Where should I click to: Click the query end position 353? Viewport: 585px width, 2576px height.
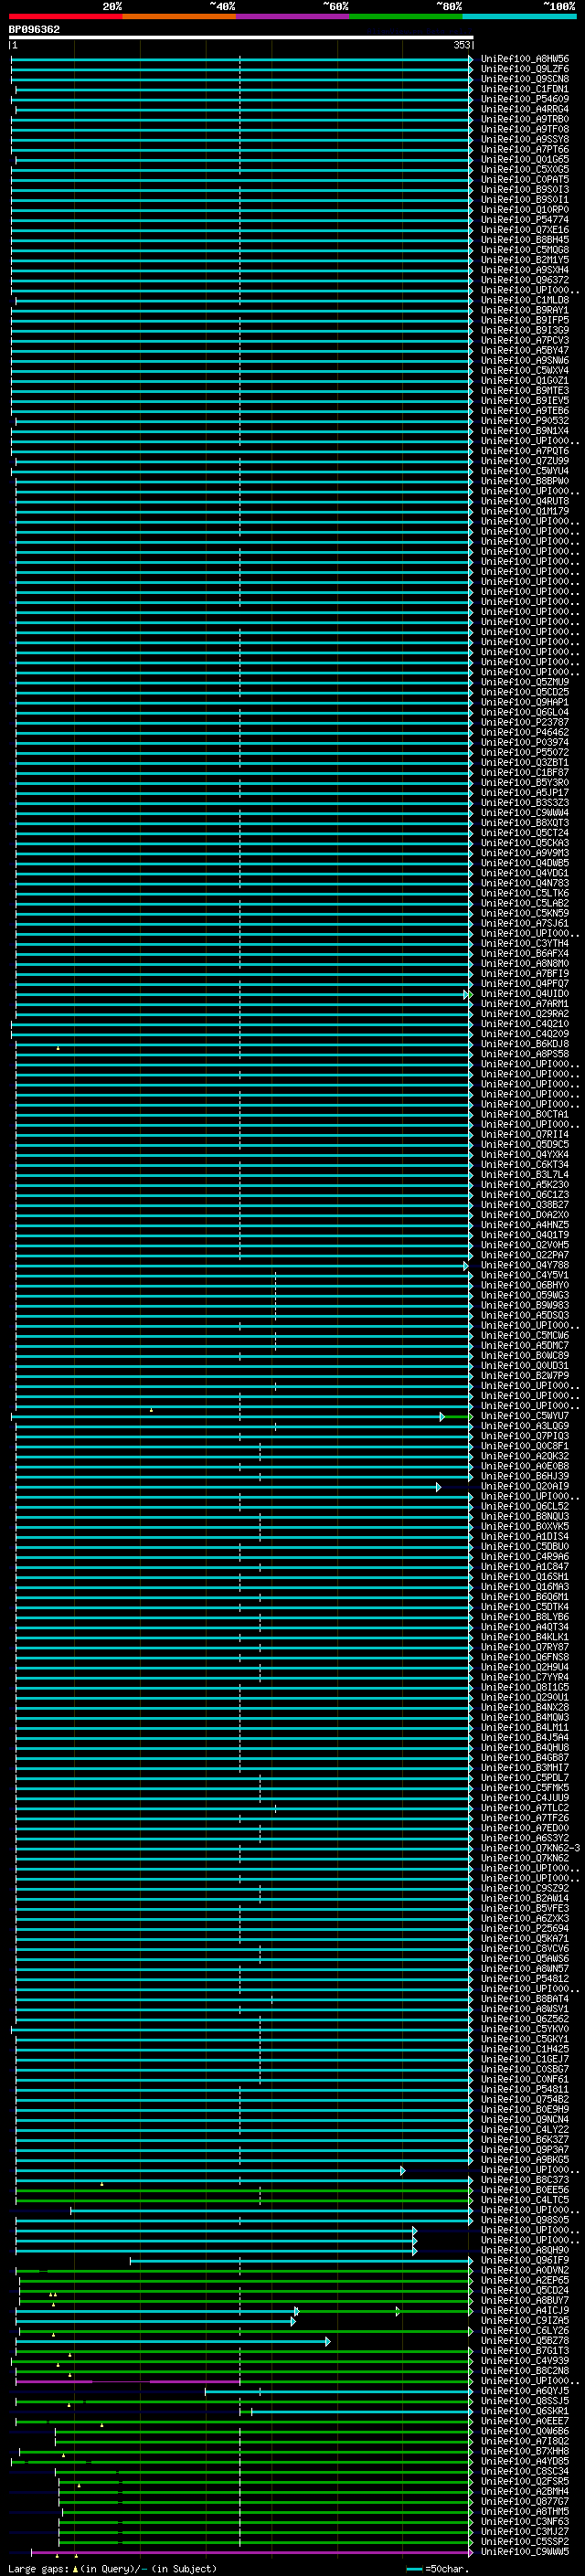tap(461, 45)
